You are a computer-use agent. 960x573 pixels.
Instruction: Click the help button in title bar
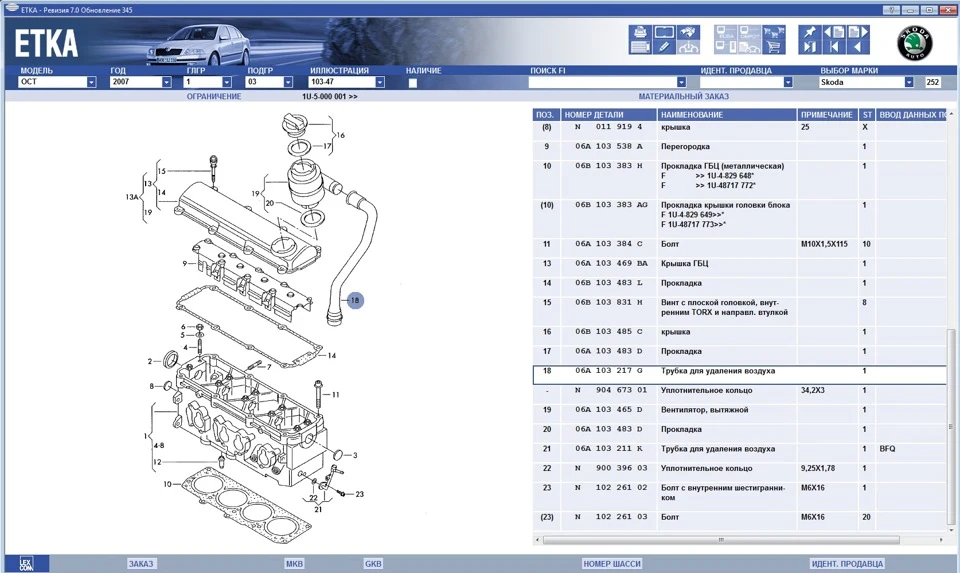point(891,10)
